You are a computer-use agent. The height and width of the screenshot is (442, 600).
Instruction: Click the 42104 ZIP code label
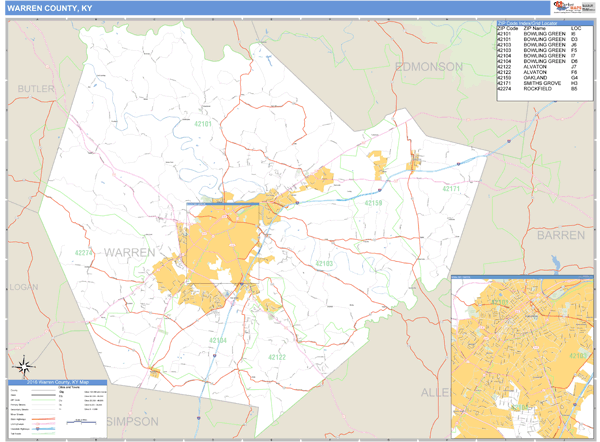click(x=218, y=341)
